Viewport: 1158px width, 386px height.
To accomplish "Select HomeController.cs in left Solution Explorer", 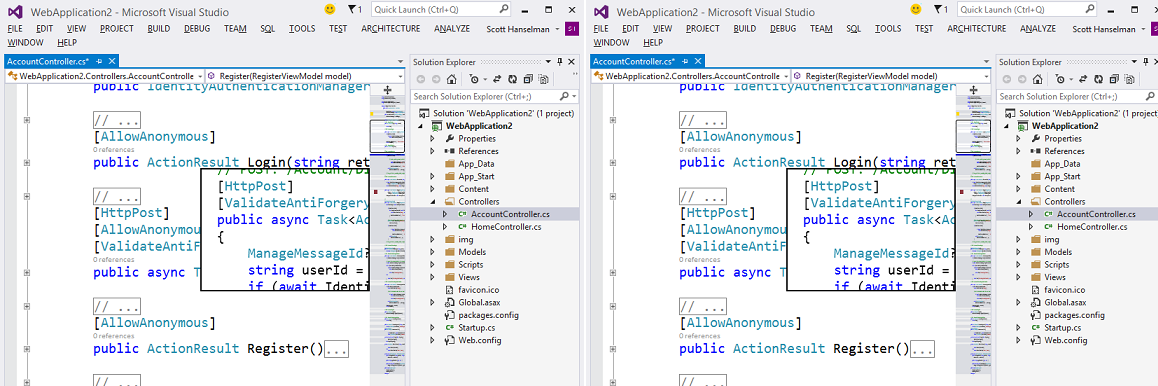I will coord(506,227).
